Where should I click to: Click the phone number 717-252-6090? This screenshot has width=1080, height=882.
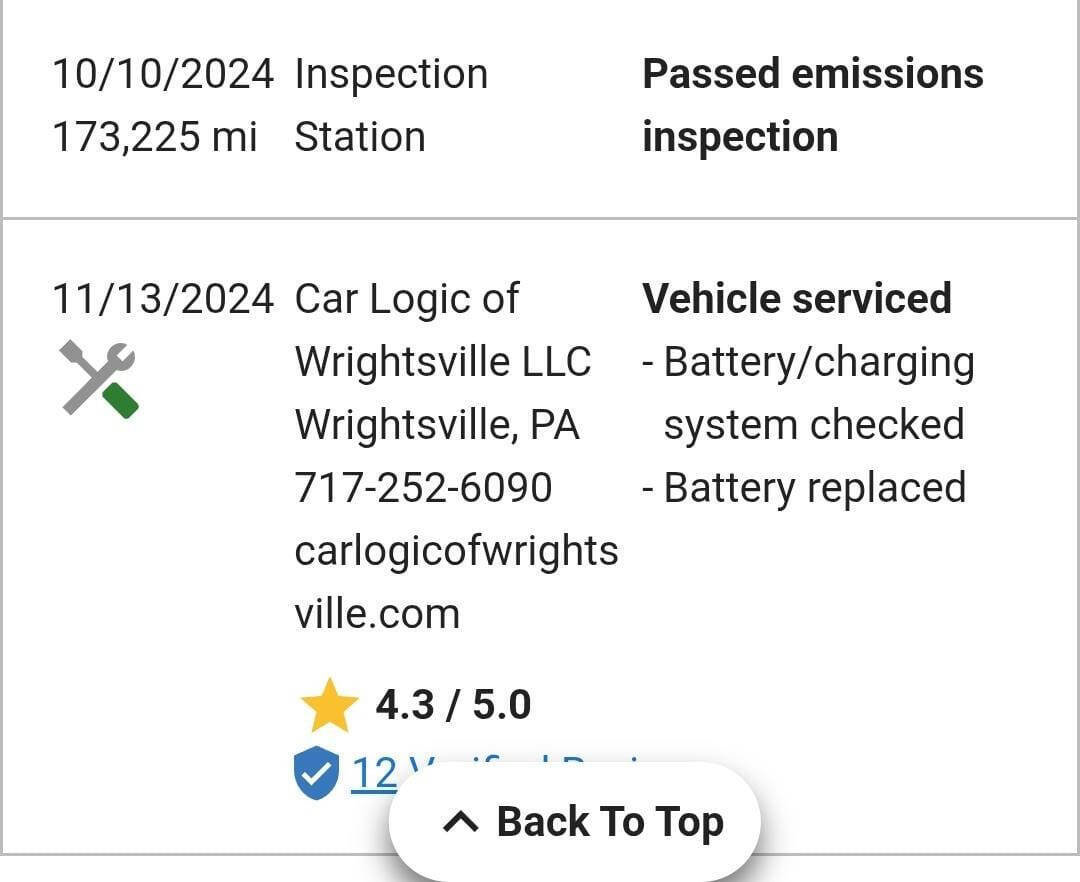click(x=424, y=487)
